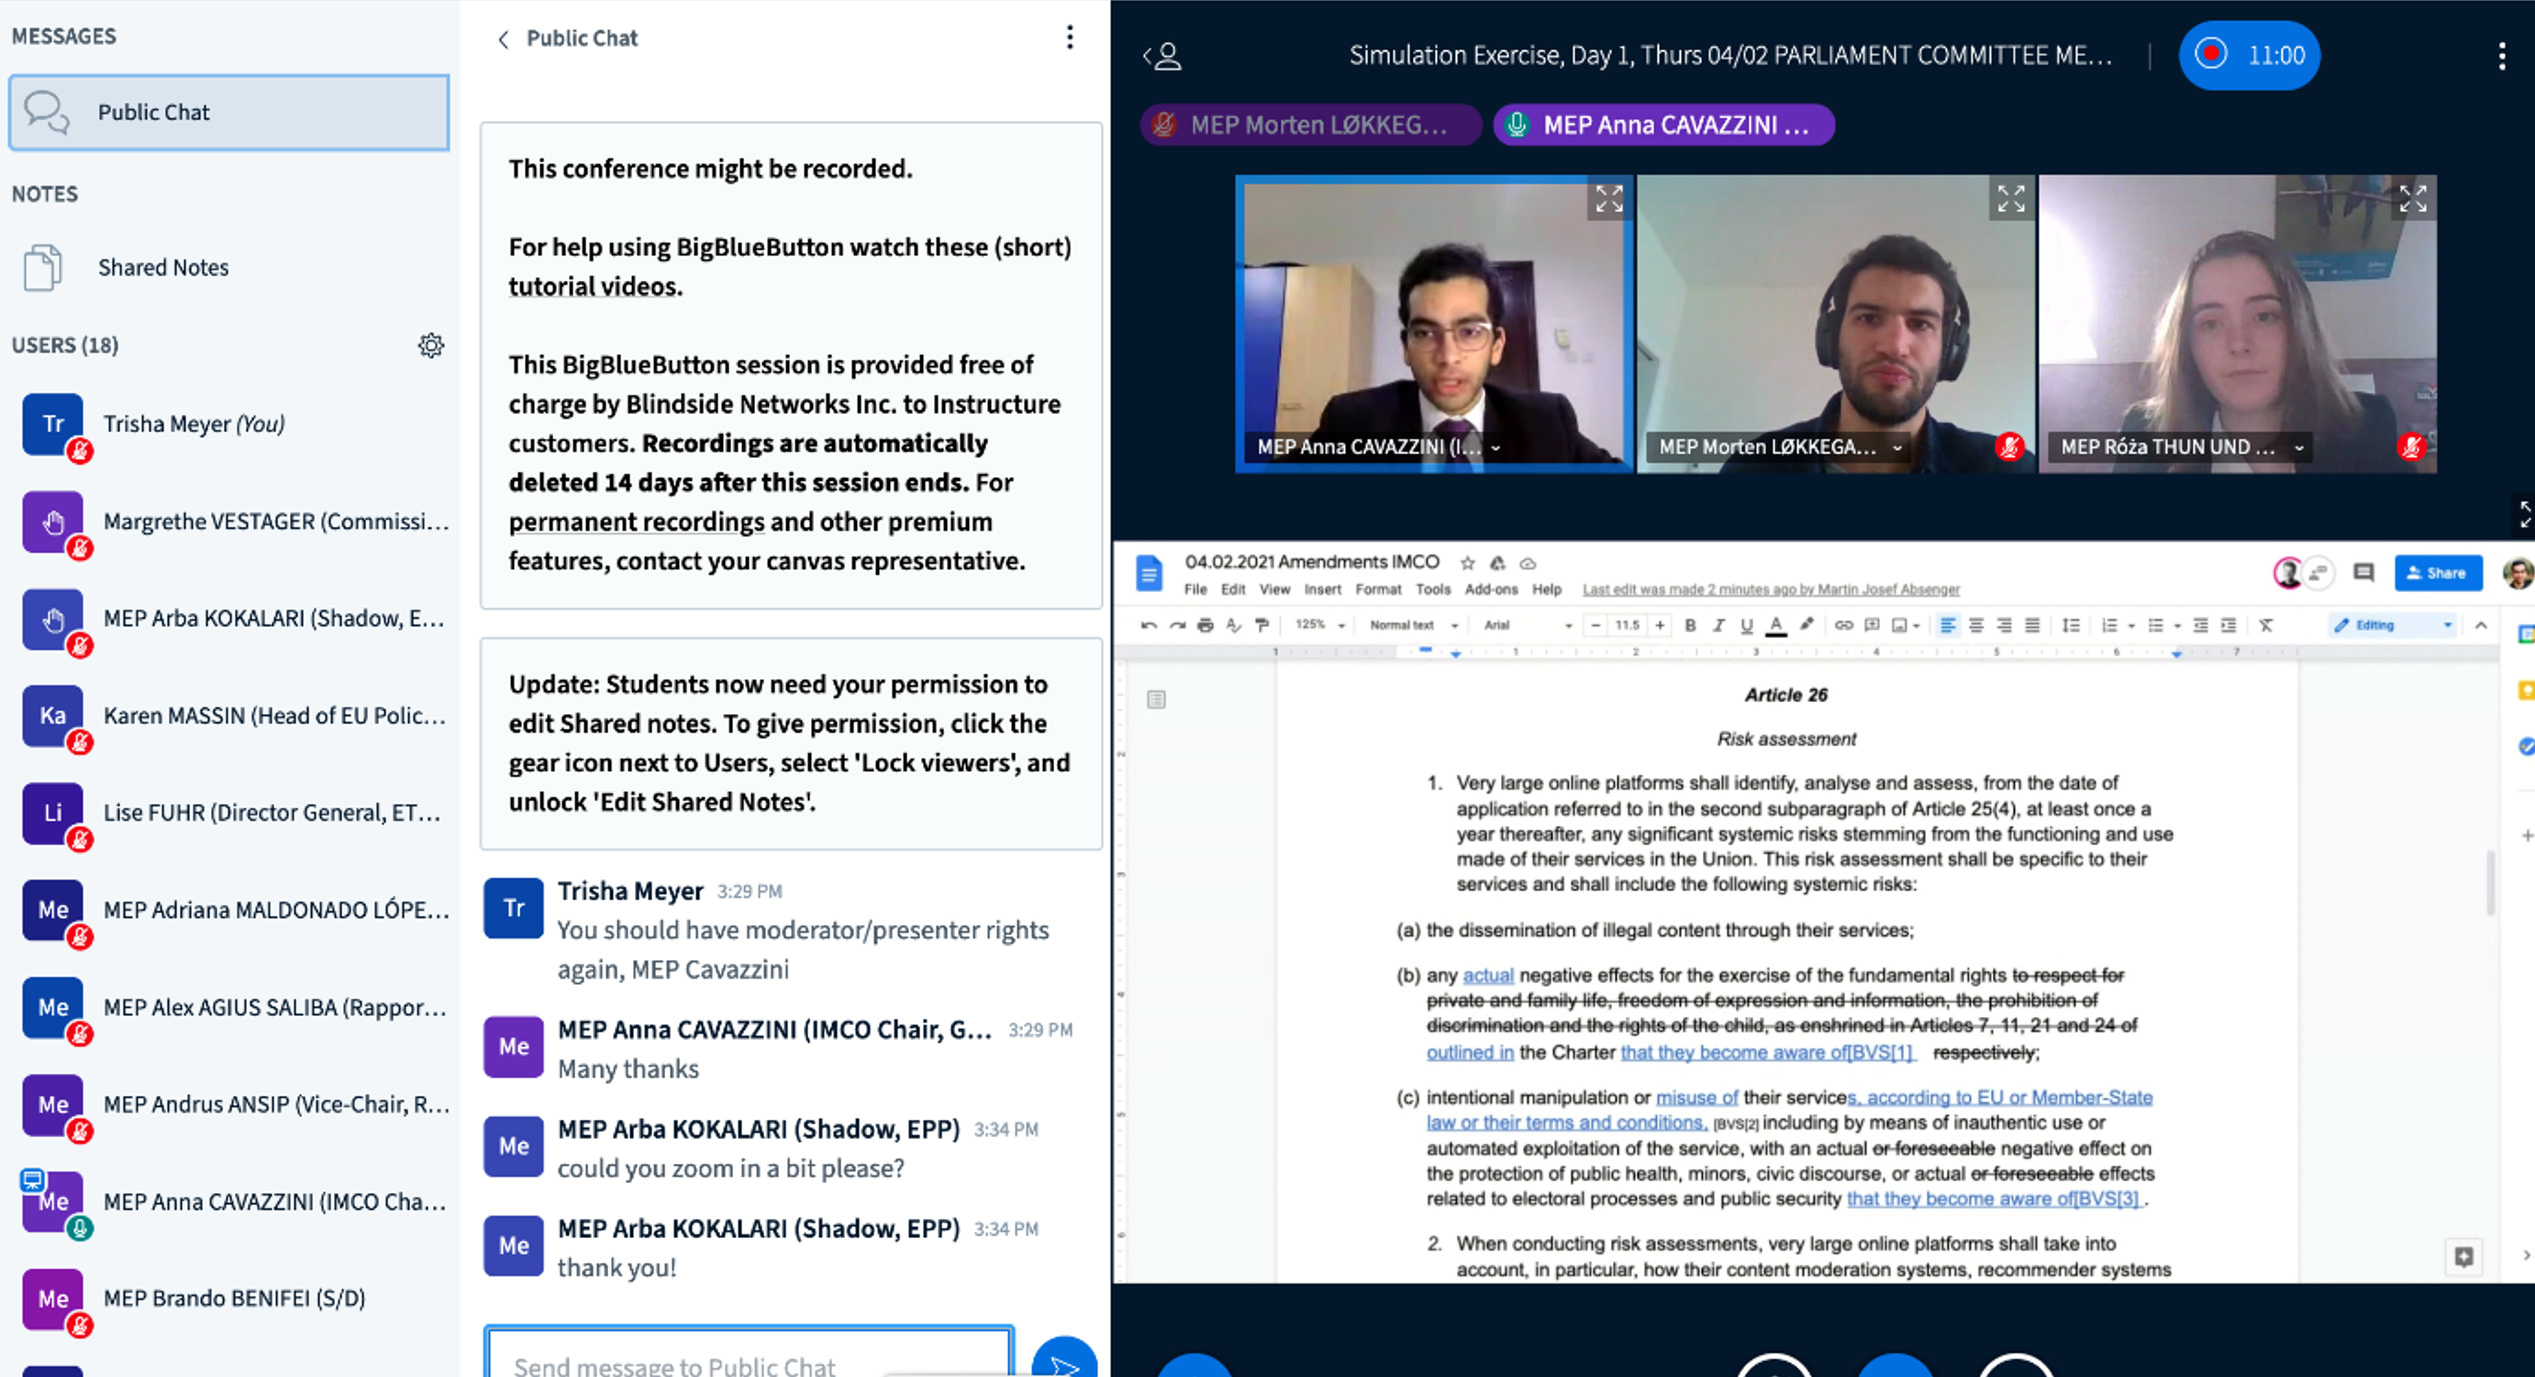This screenshot has width=2535, height=1377.
Task: Send the chat message with arrow button
Action: [x=1063, y=1362]
